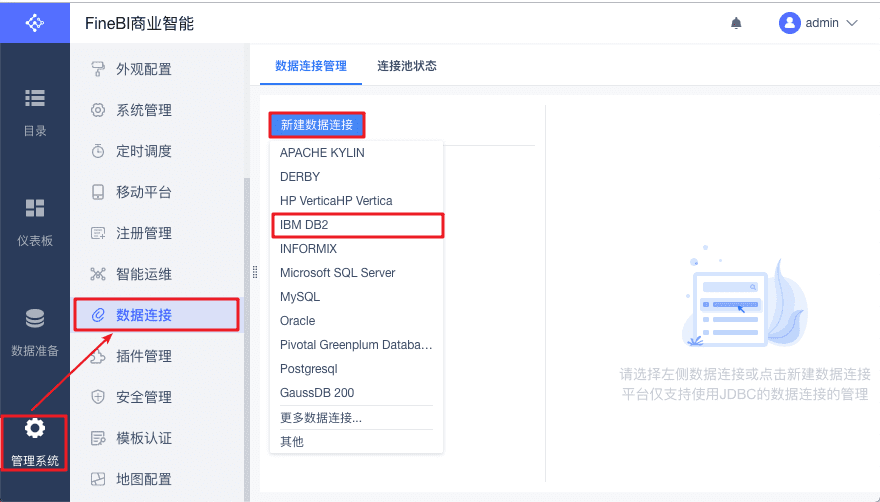880x502 pixels.
Task: Click the admin user avatar icon
Action: (x=790, y=23)
